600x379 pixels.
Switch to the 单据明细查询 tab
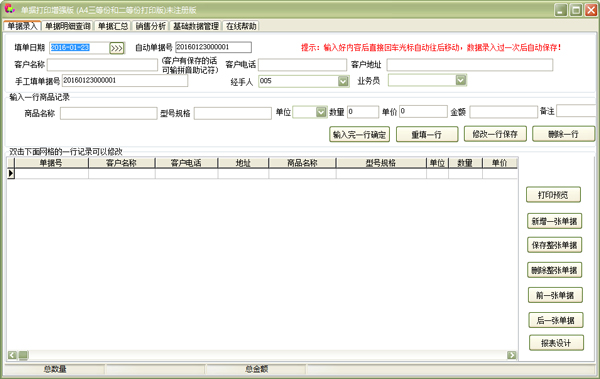point(68,26)
